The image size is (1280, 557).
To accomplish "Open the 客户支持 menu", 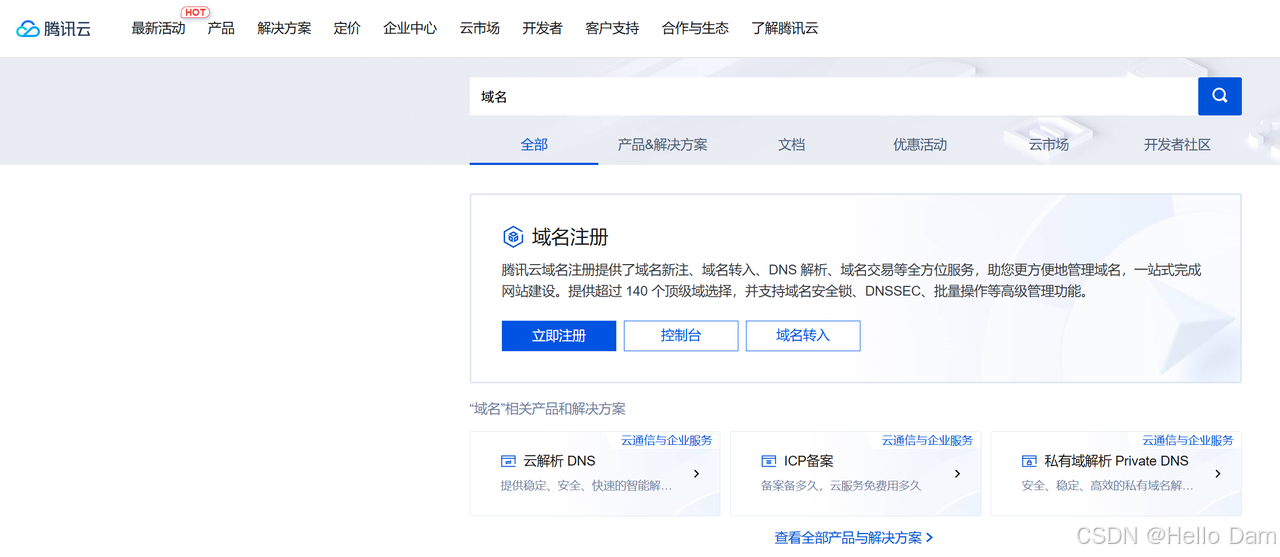I will tap(612, 28).
